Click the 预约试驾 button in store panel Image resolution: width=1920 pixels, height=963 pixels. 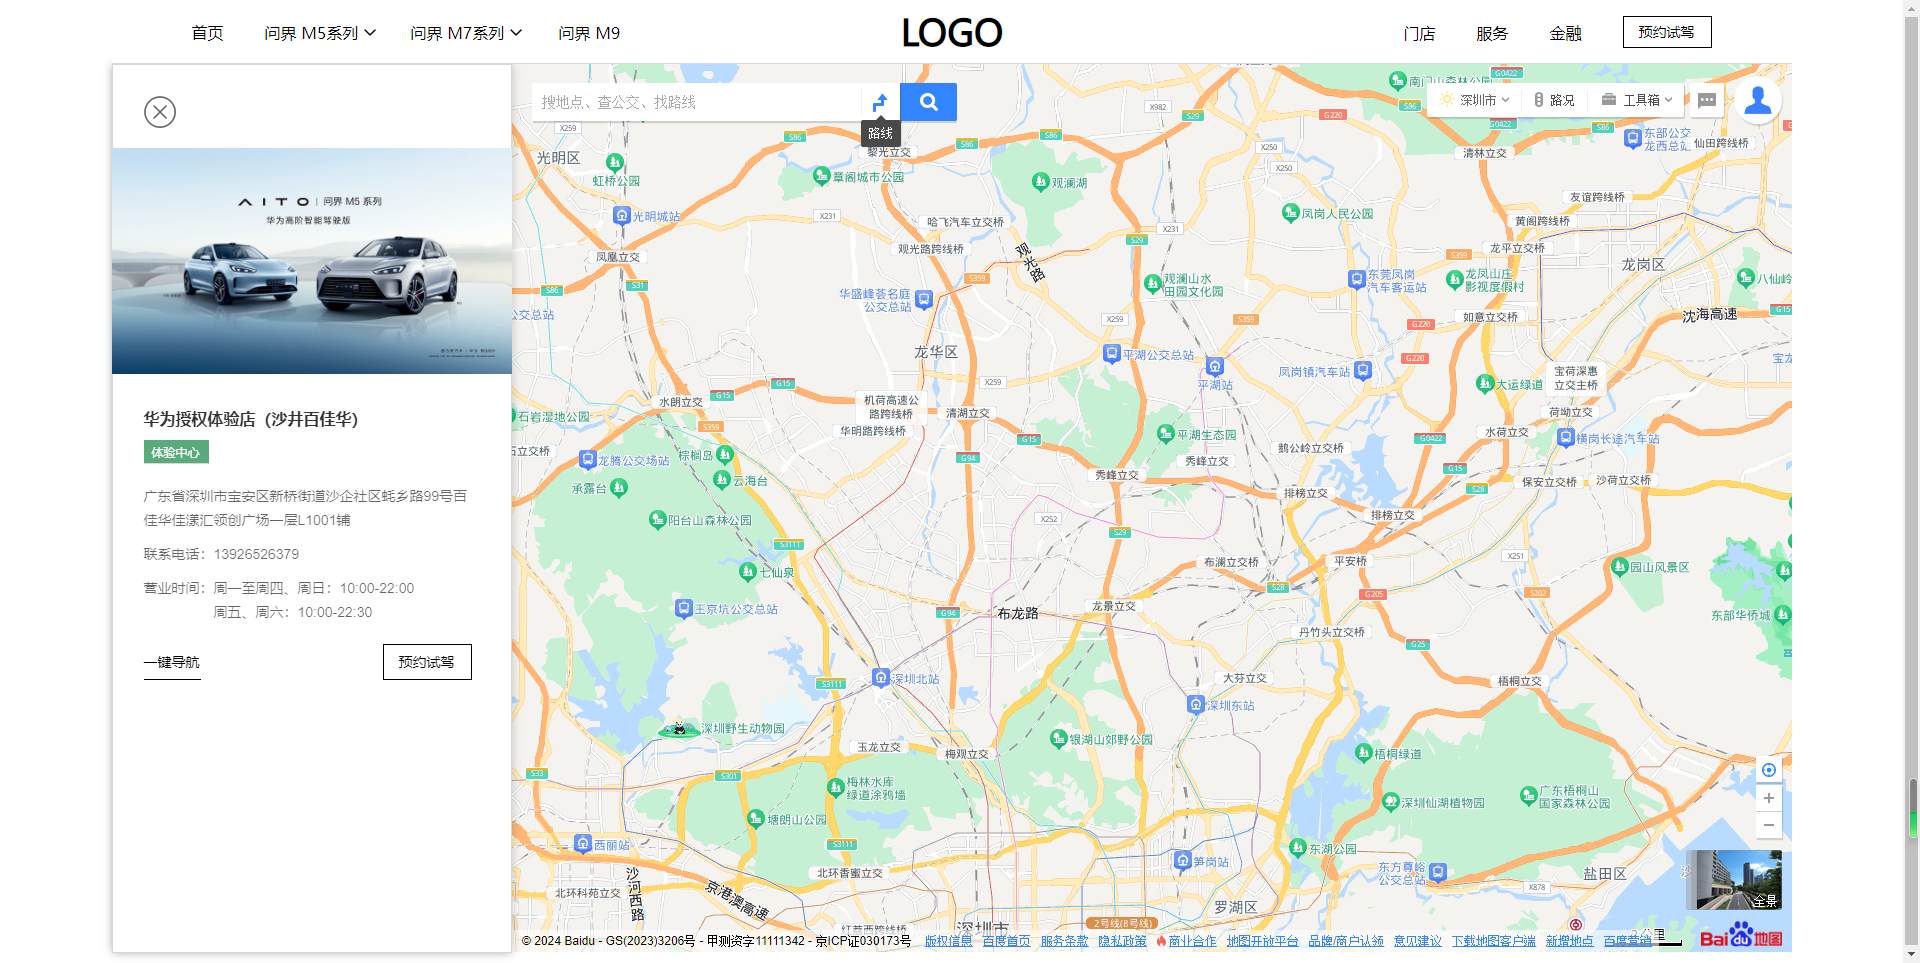pyautogui.click(x=427, y=662)
